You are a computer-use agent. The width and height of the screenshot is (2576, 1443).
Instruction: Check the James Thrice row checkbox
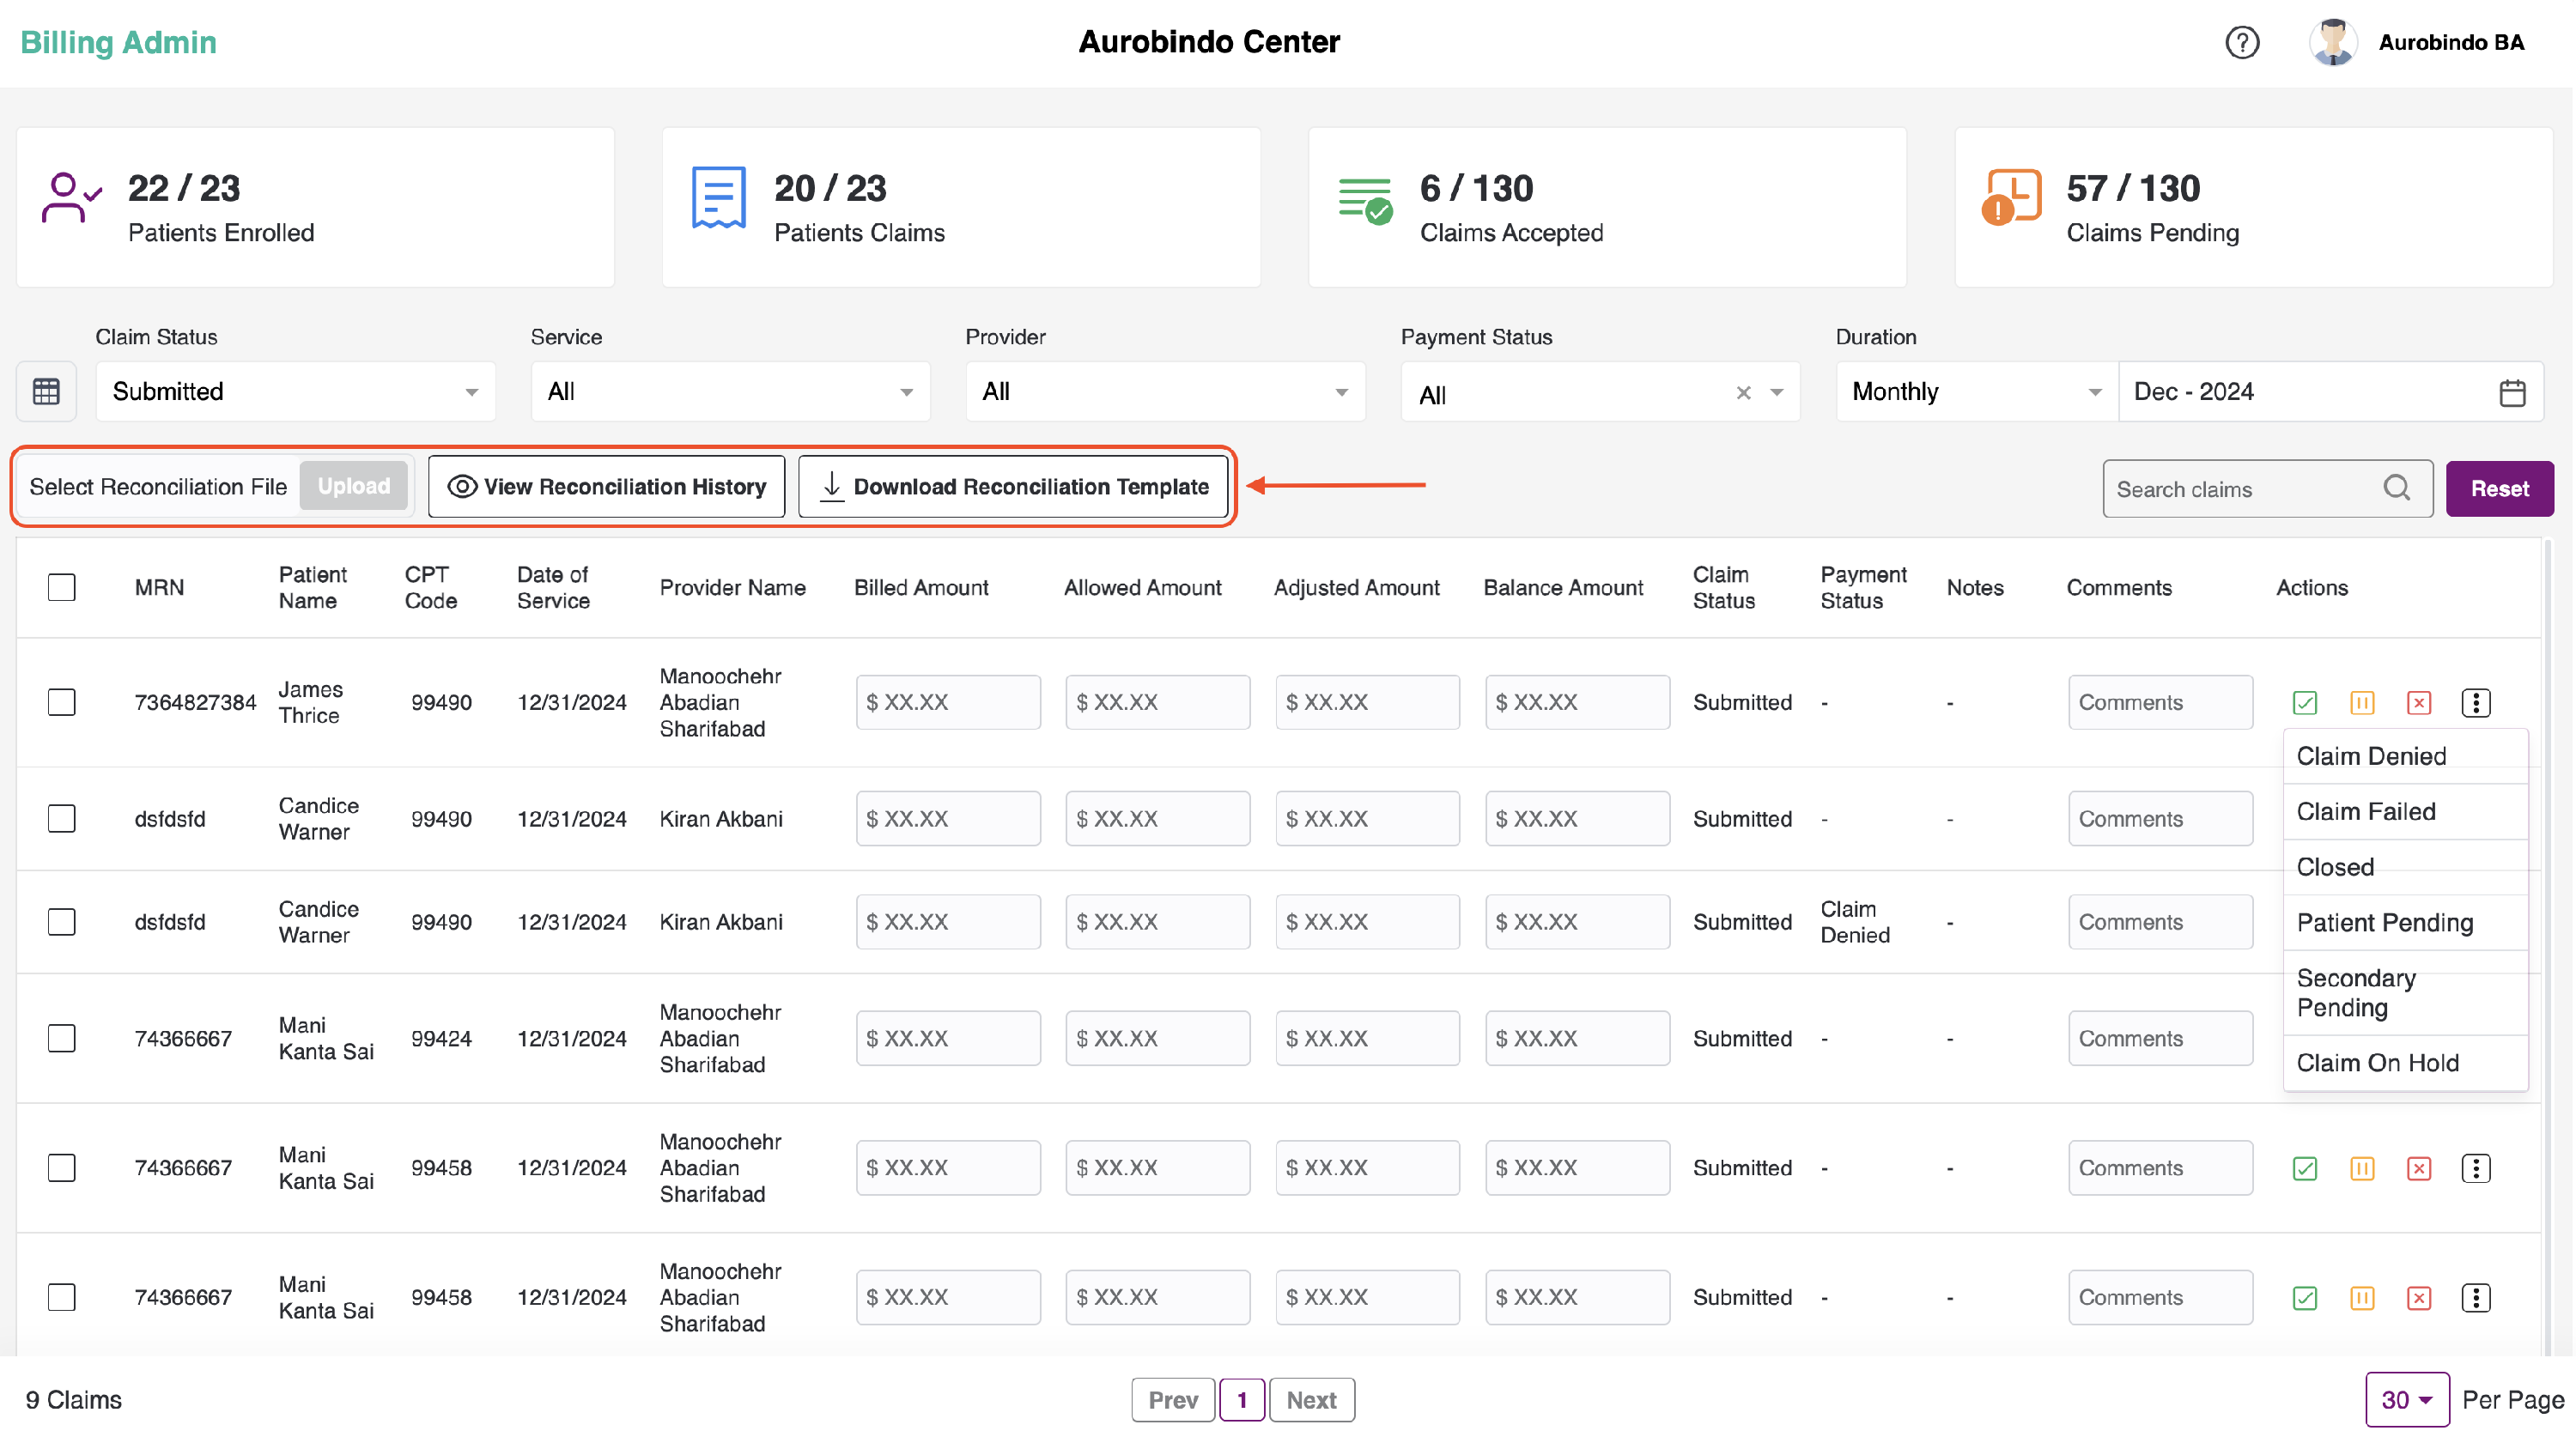pyautogui.click(x=62, y=702)
